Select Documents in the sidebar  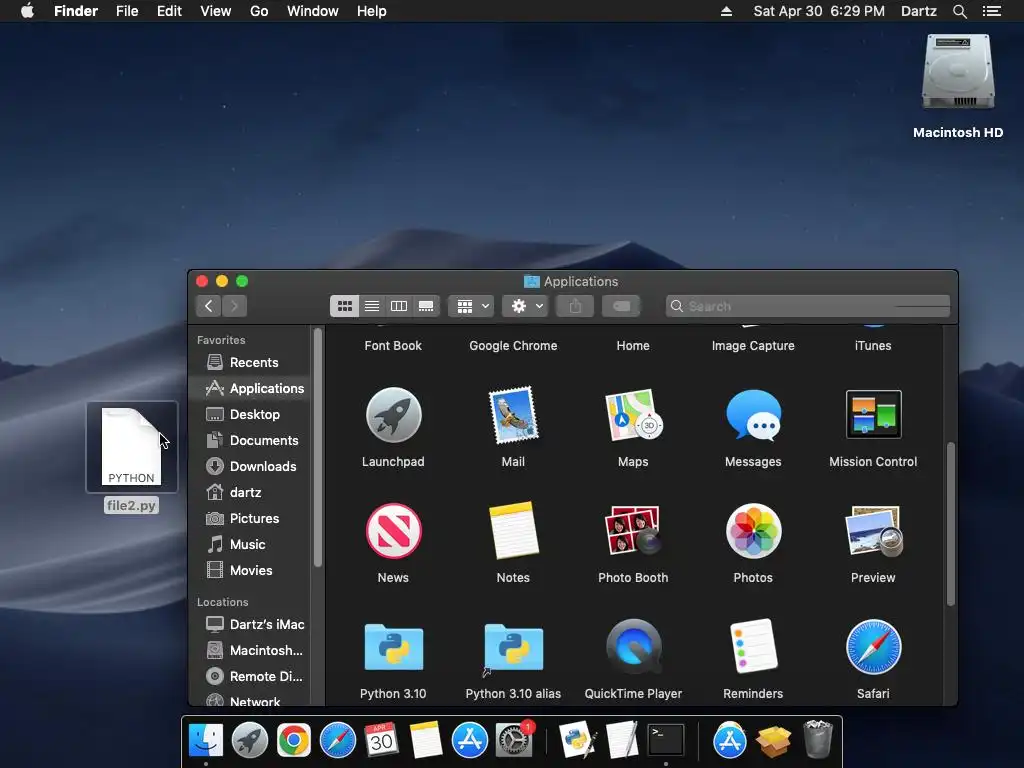coord(251,440)
